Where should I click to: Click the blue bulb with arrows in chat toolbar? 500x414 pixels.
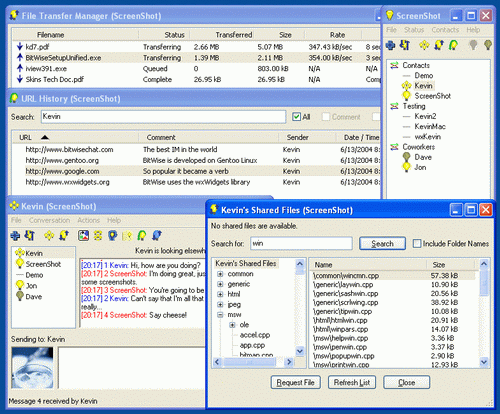157,235
